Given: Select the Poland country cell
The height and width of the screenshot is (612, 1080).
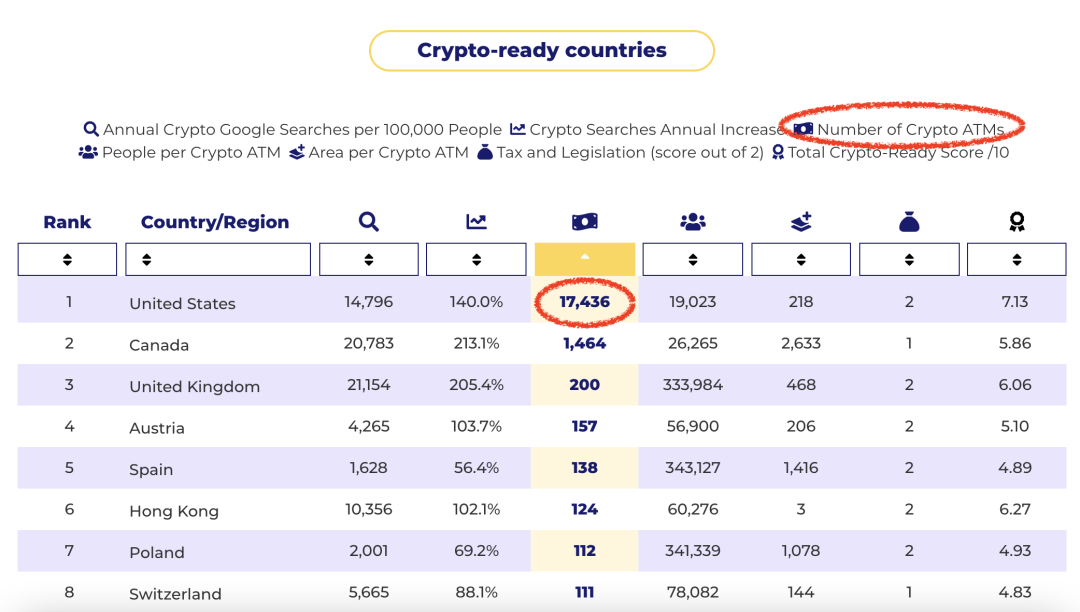Looking at the screenshot, I should pyautogui.click(x=157, y=552).
